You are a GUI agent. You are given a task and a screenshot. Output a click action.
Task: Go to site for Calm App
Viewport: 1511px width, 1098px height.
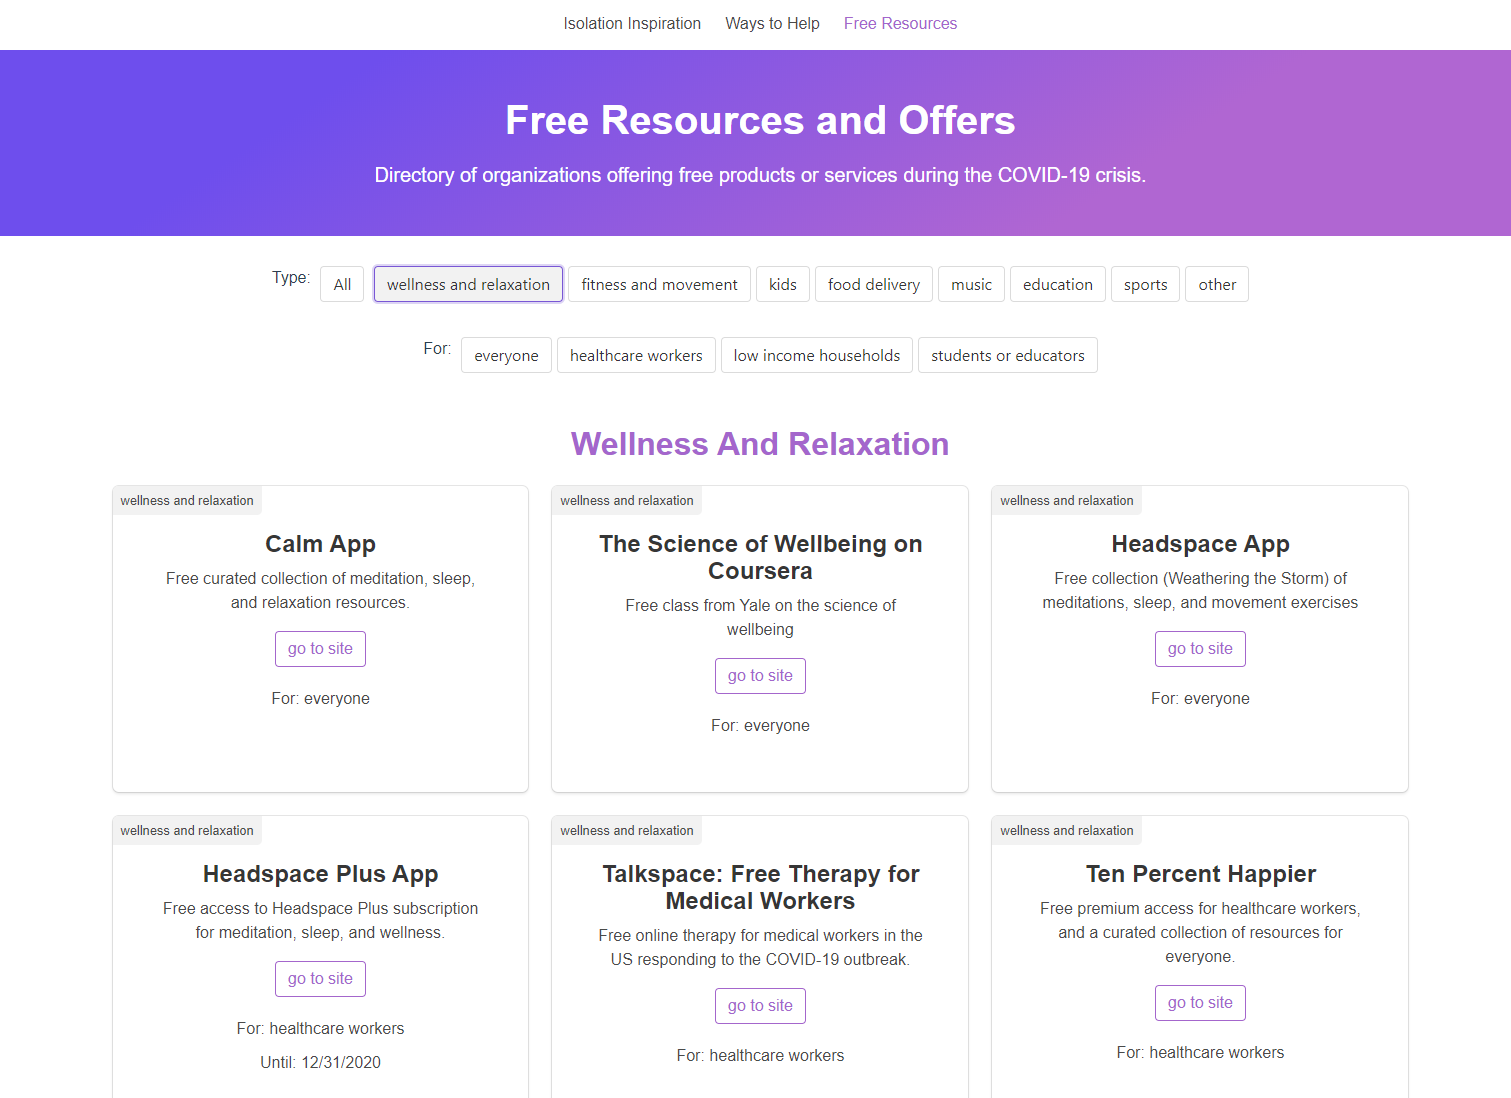click(x=320, y=649)
